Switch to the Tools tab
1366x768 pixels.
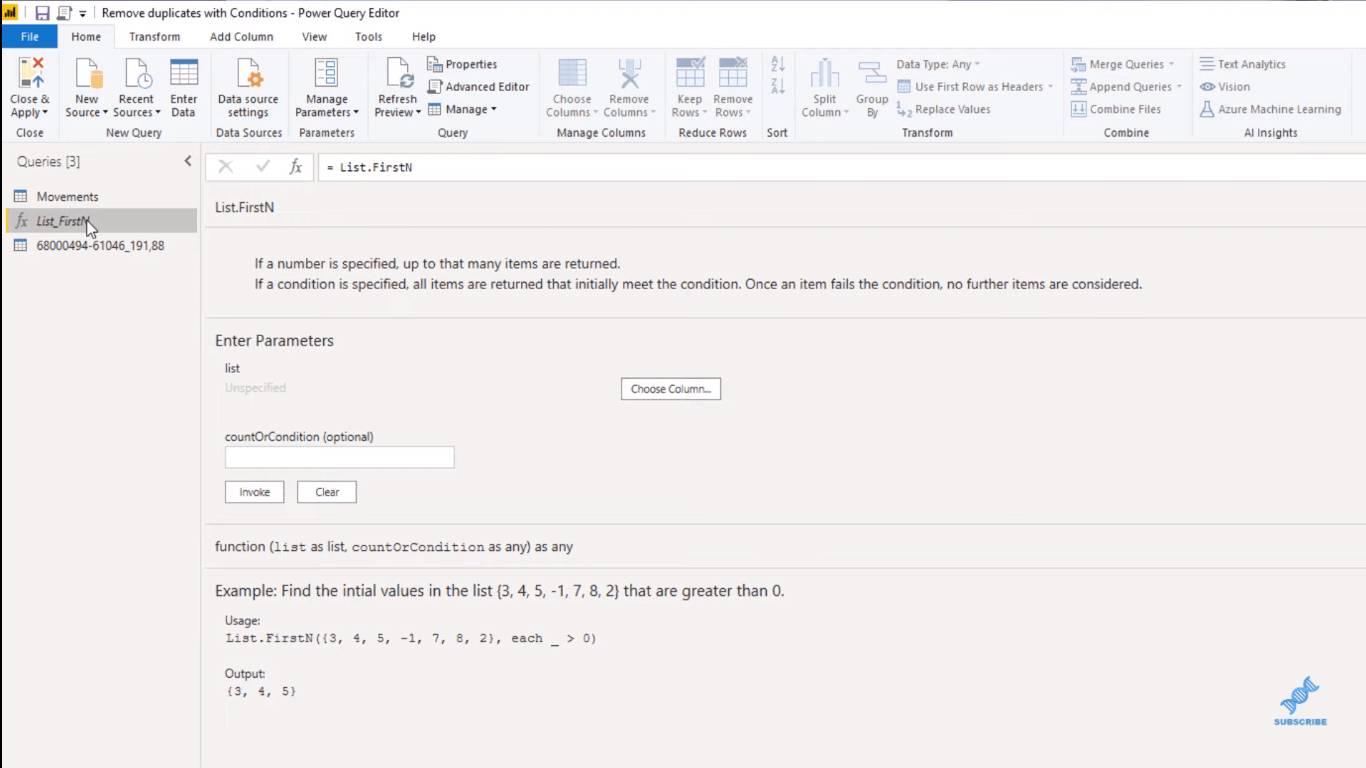coord(369,37)
